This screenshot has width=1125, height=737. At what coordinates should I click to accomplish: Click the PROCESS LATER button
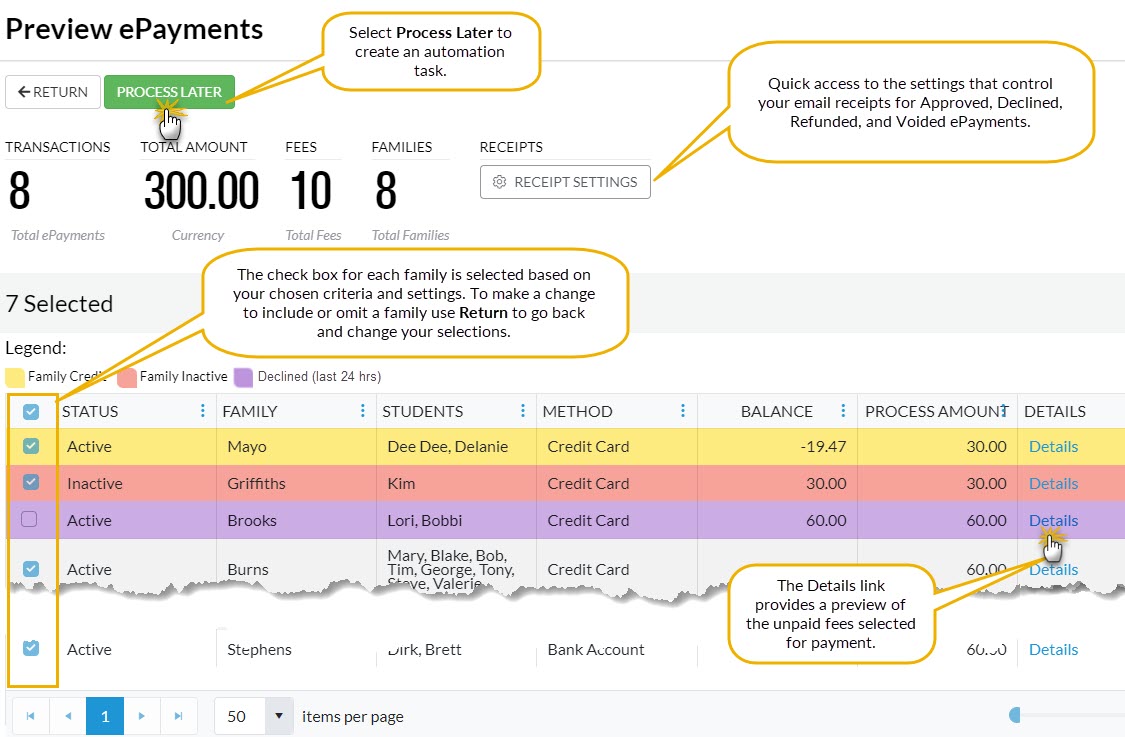tap(169, 91)
